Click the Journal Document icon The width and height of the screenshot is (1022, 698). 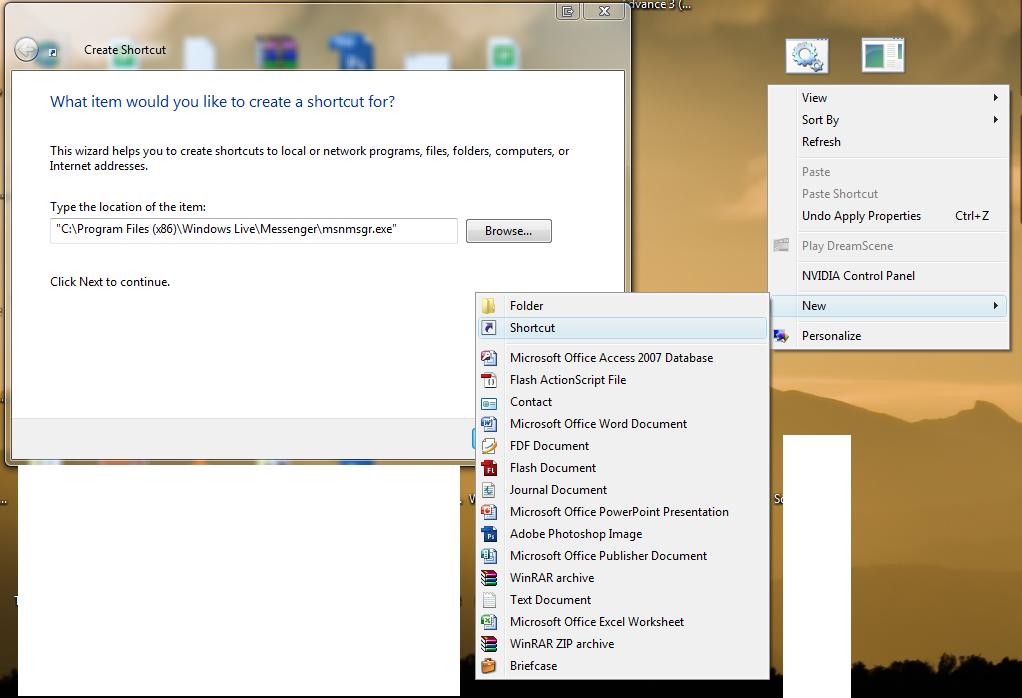click(489, 490)
